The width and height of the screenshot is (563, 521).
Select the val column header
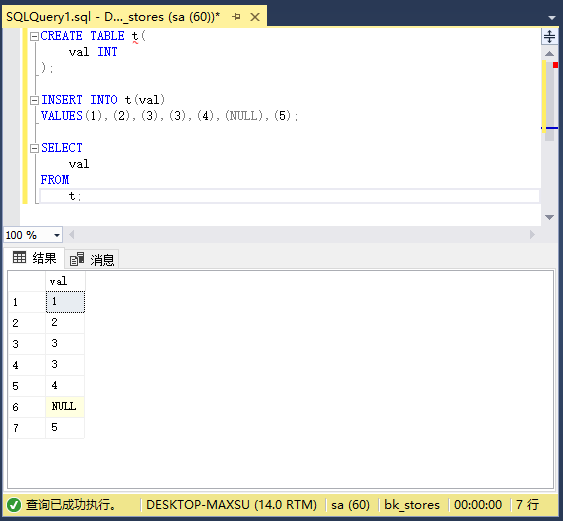coord(65,281)
